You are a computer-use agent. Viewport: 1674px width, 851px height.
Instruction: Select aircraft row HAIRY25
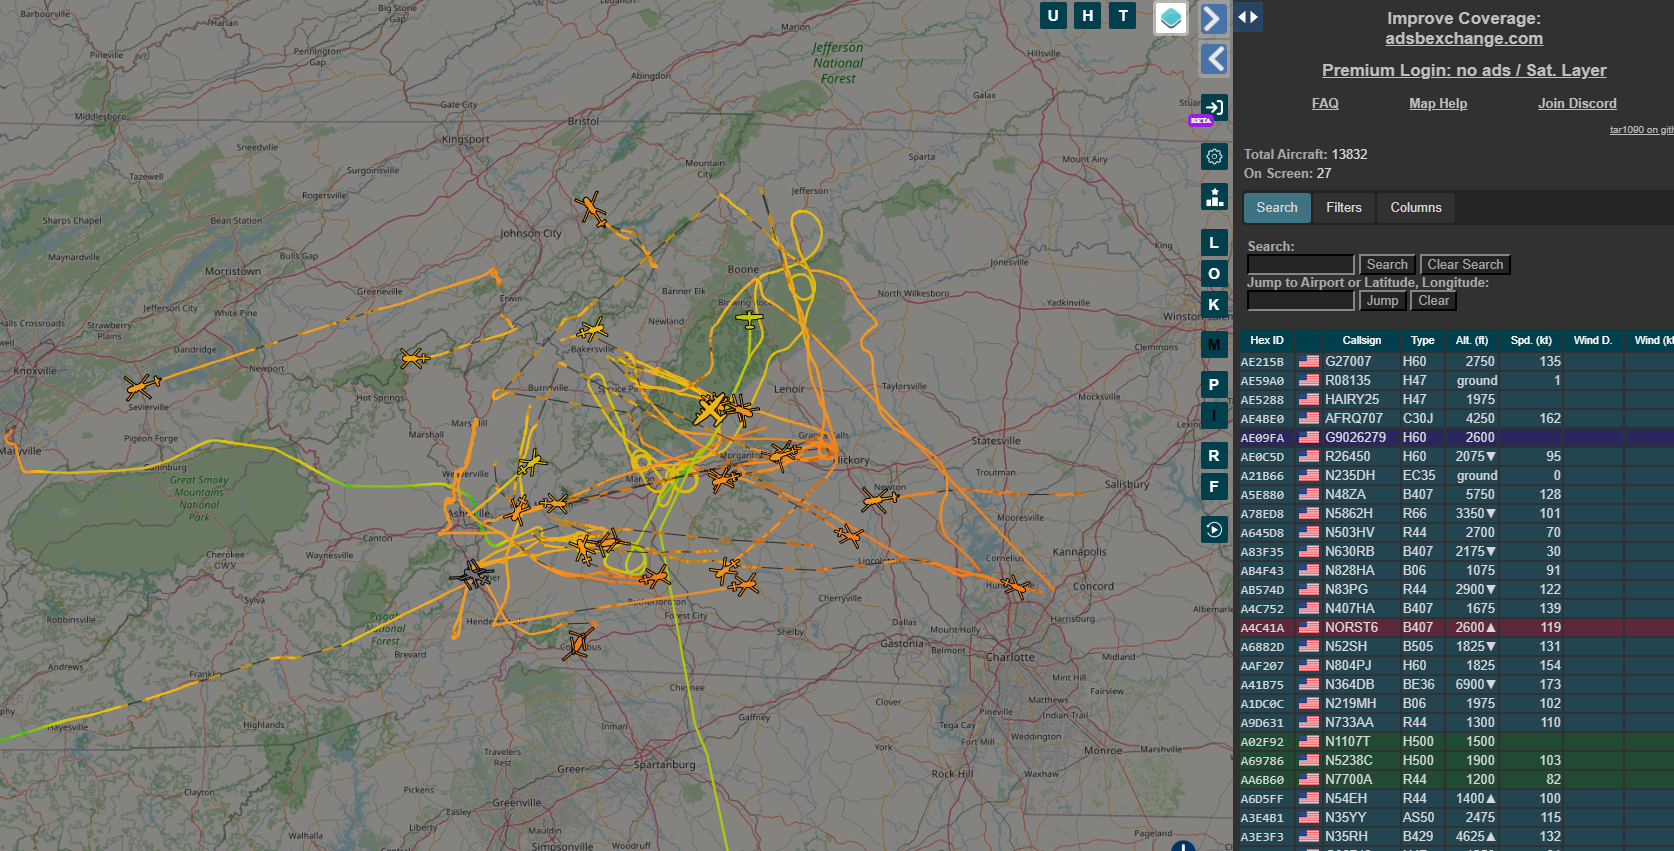click(x=1455, y=399)
